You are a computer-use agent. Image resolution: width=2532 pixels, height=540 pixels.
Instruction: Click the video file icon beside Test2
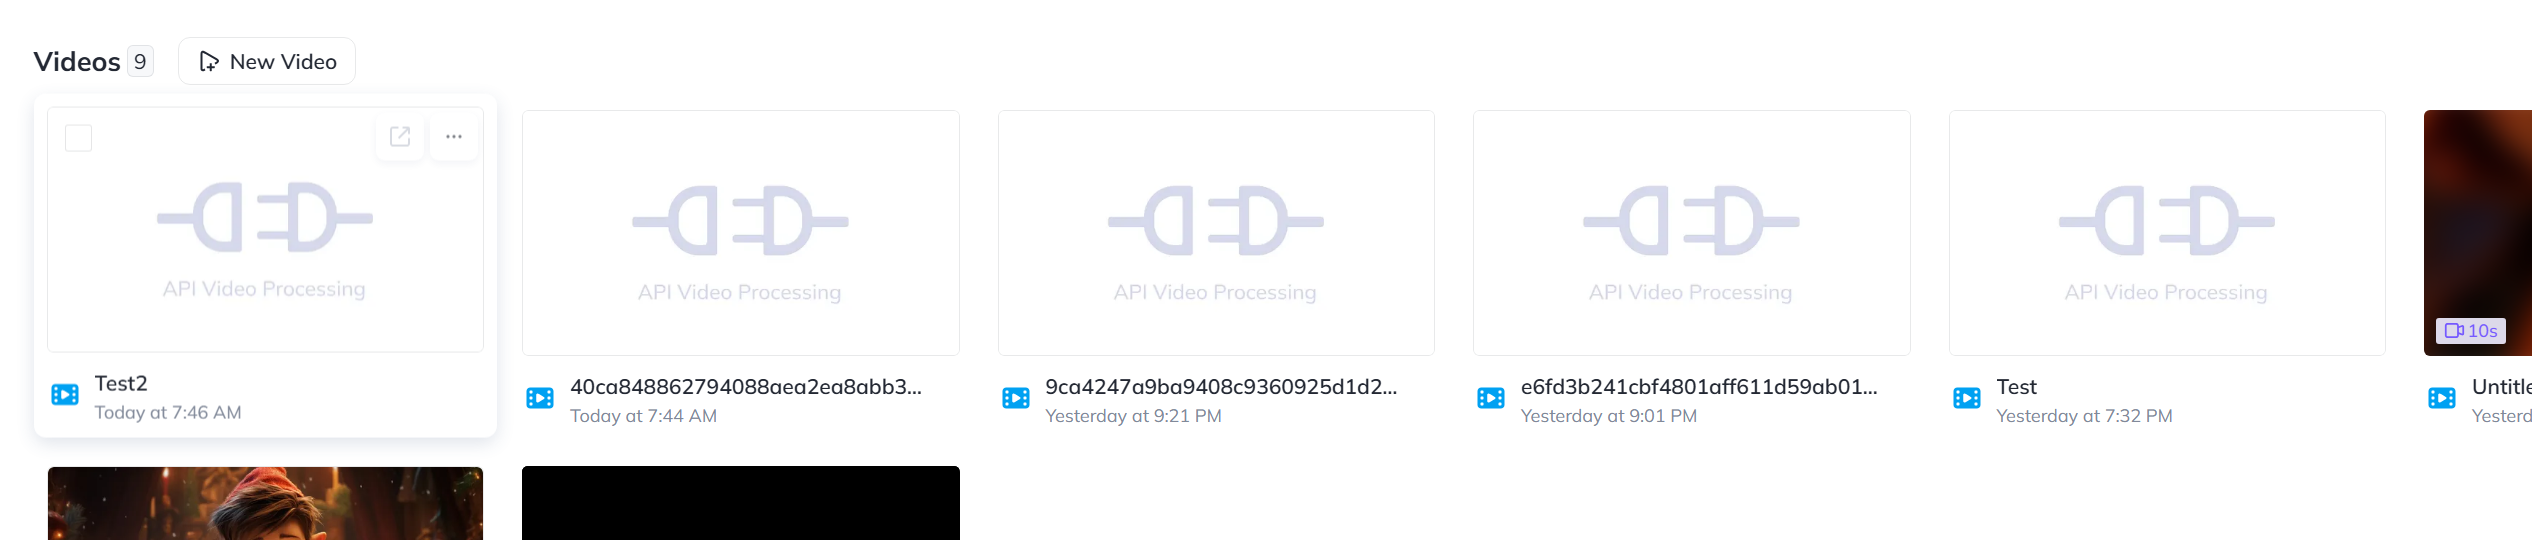65,395
